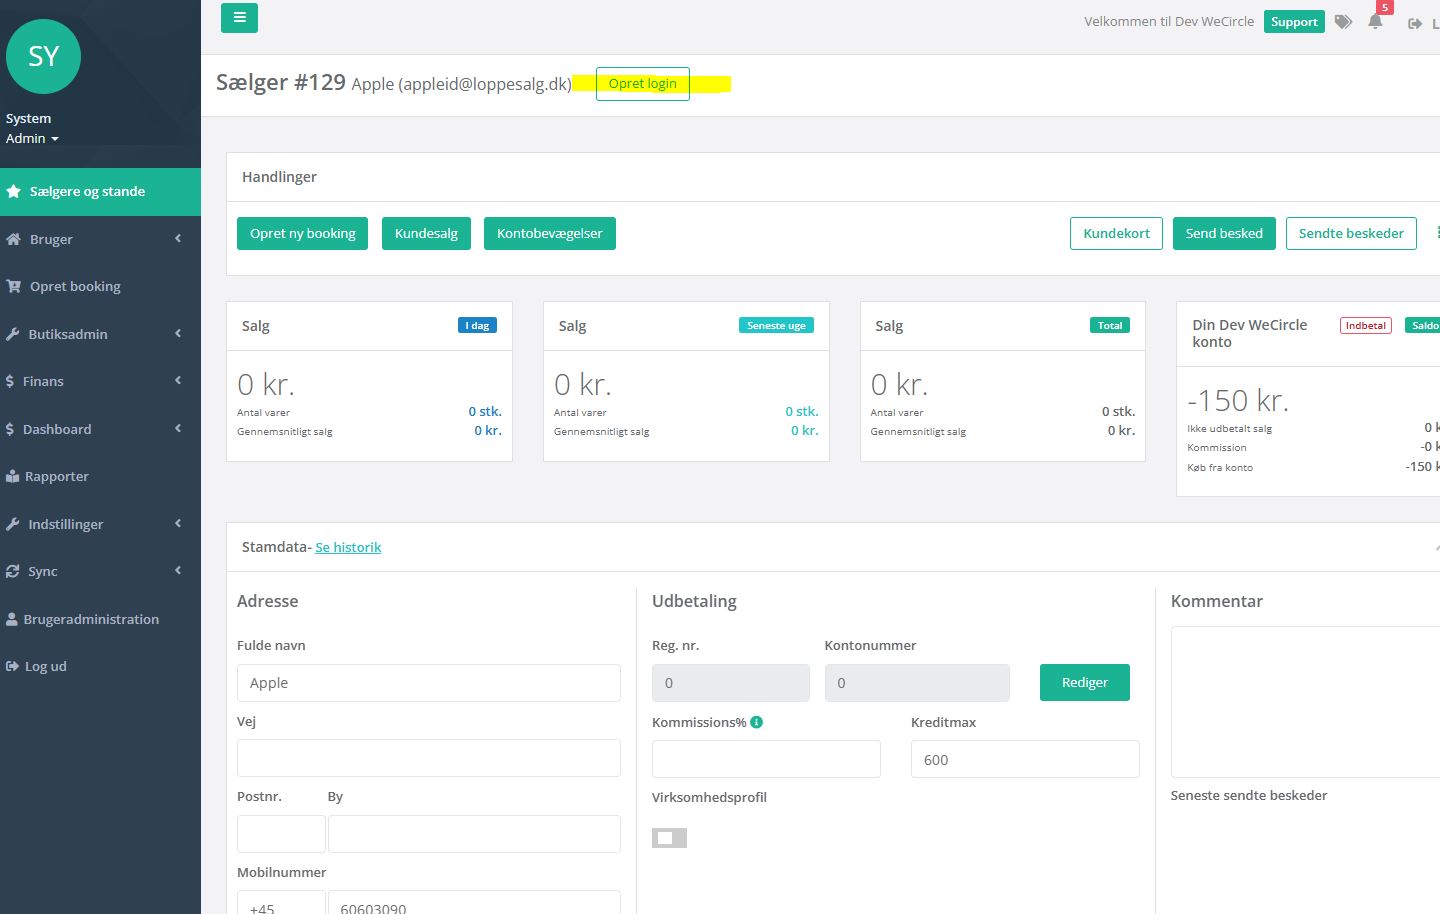Click Velkommen til Dev WeCircle text

[x=1169, y=22]
